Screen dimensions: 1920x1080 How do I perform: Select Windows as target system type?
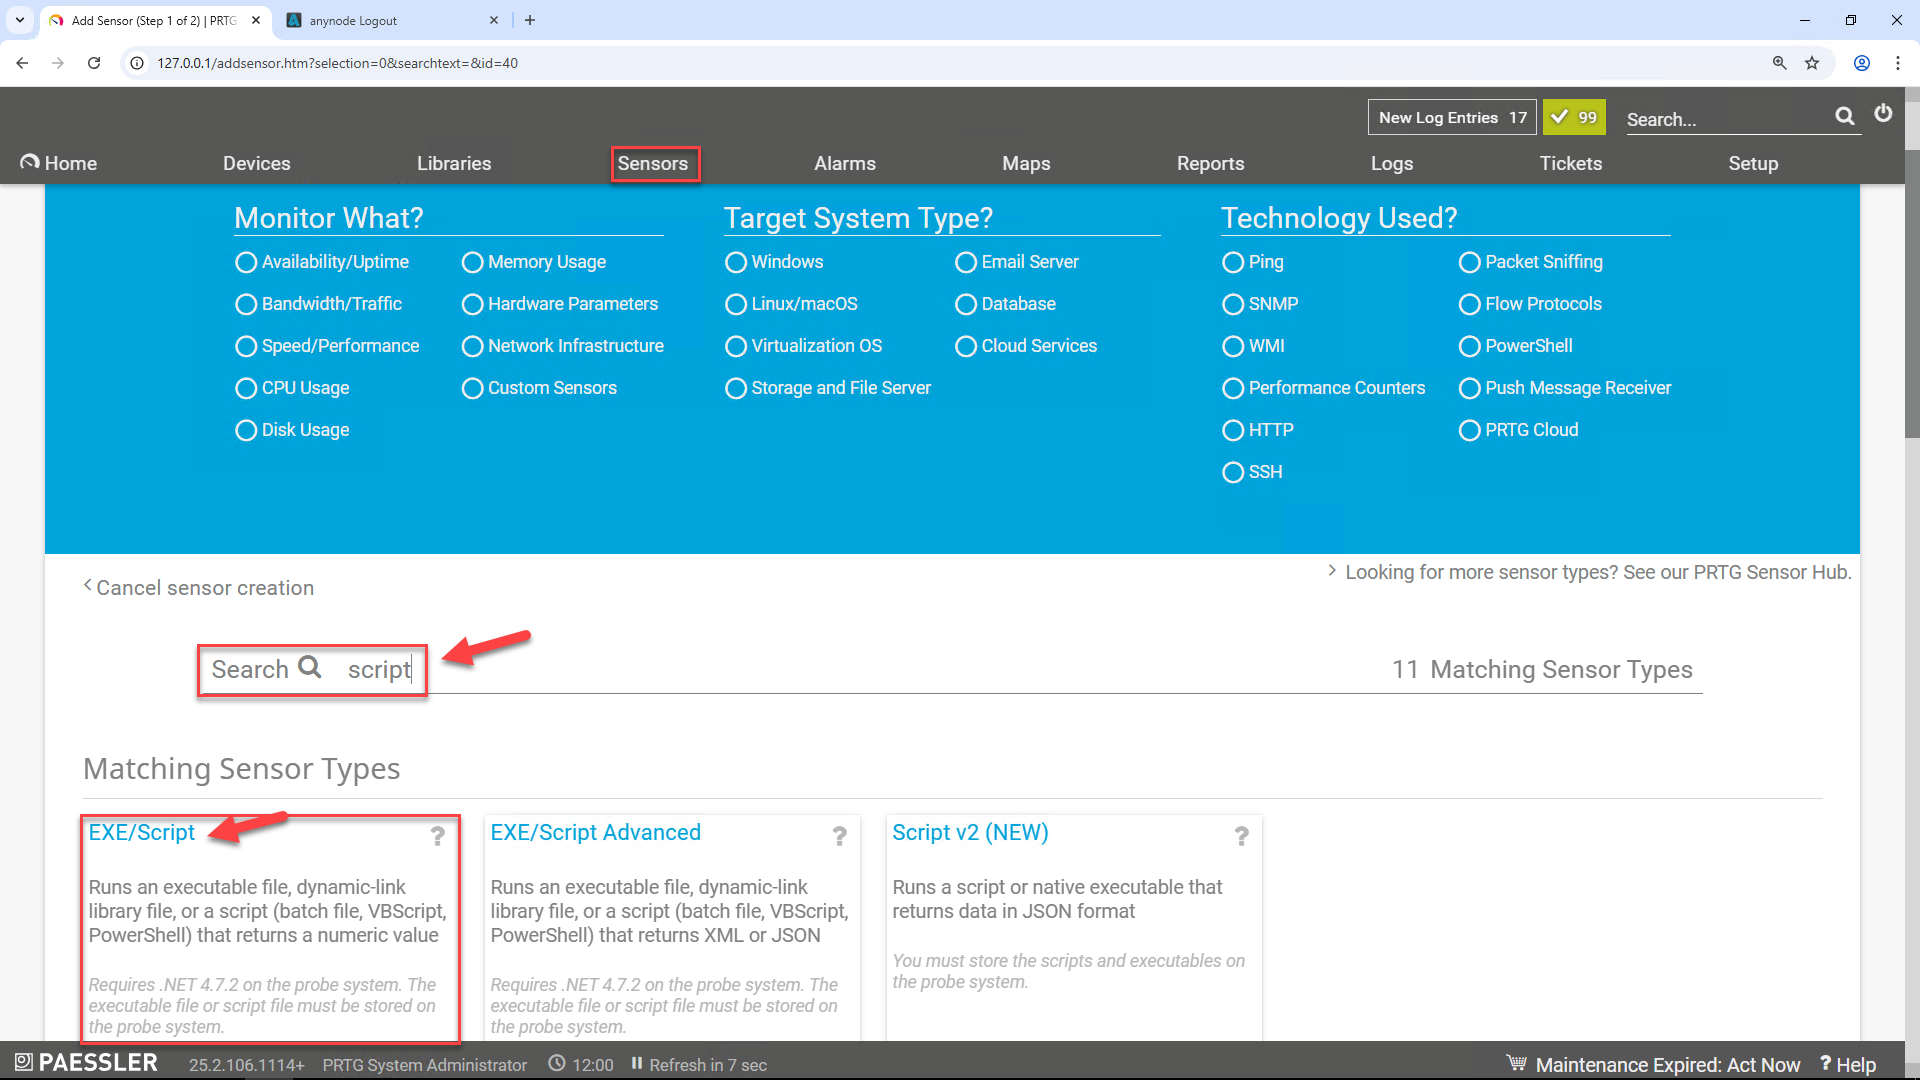(x=736, y=262)
